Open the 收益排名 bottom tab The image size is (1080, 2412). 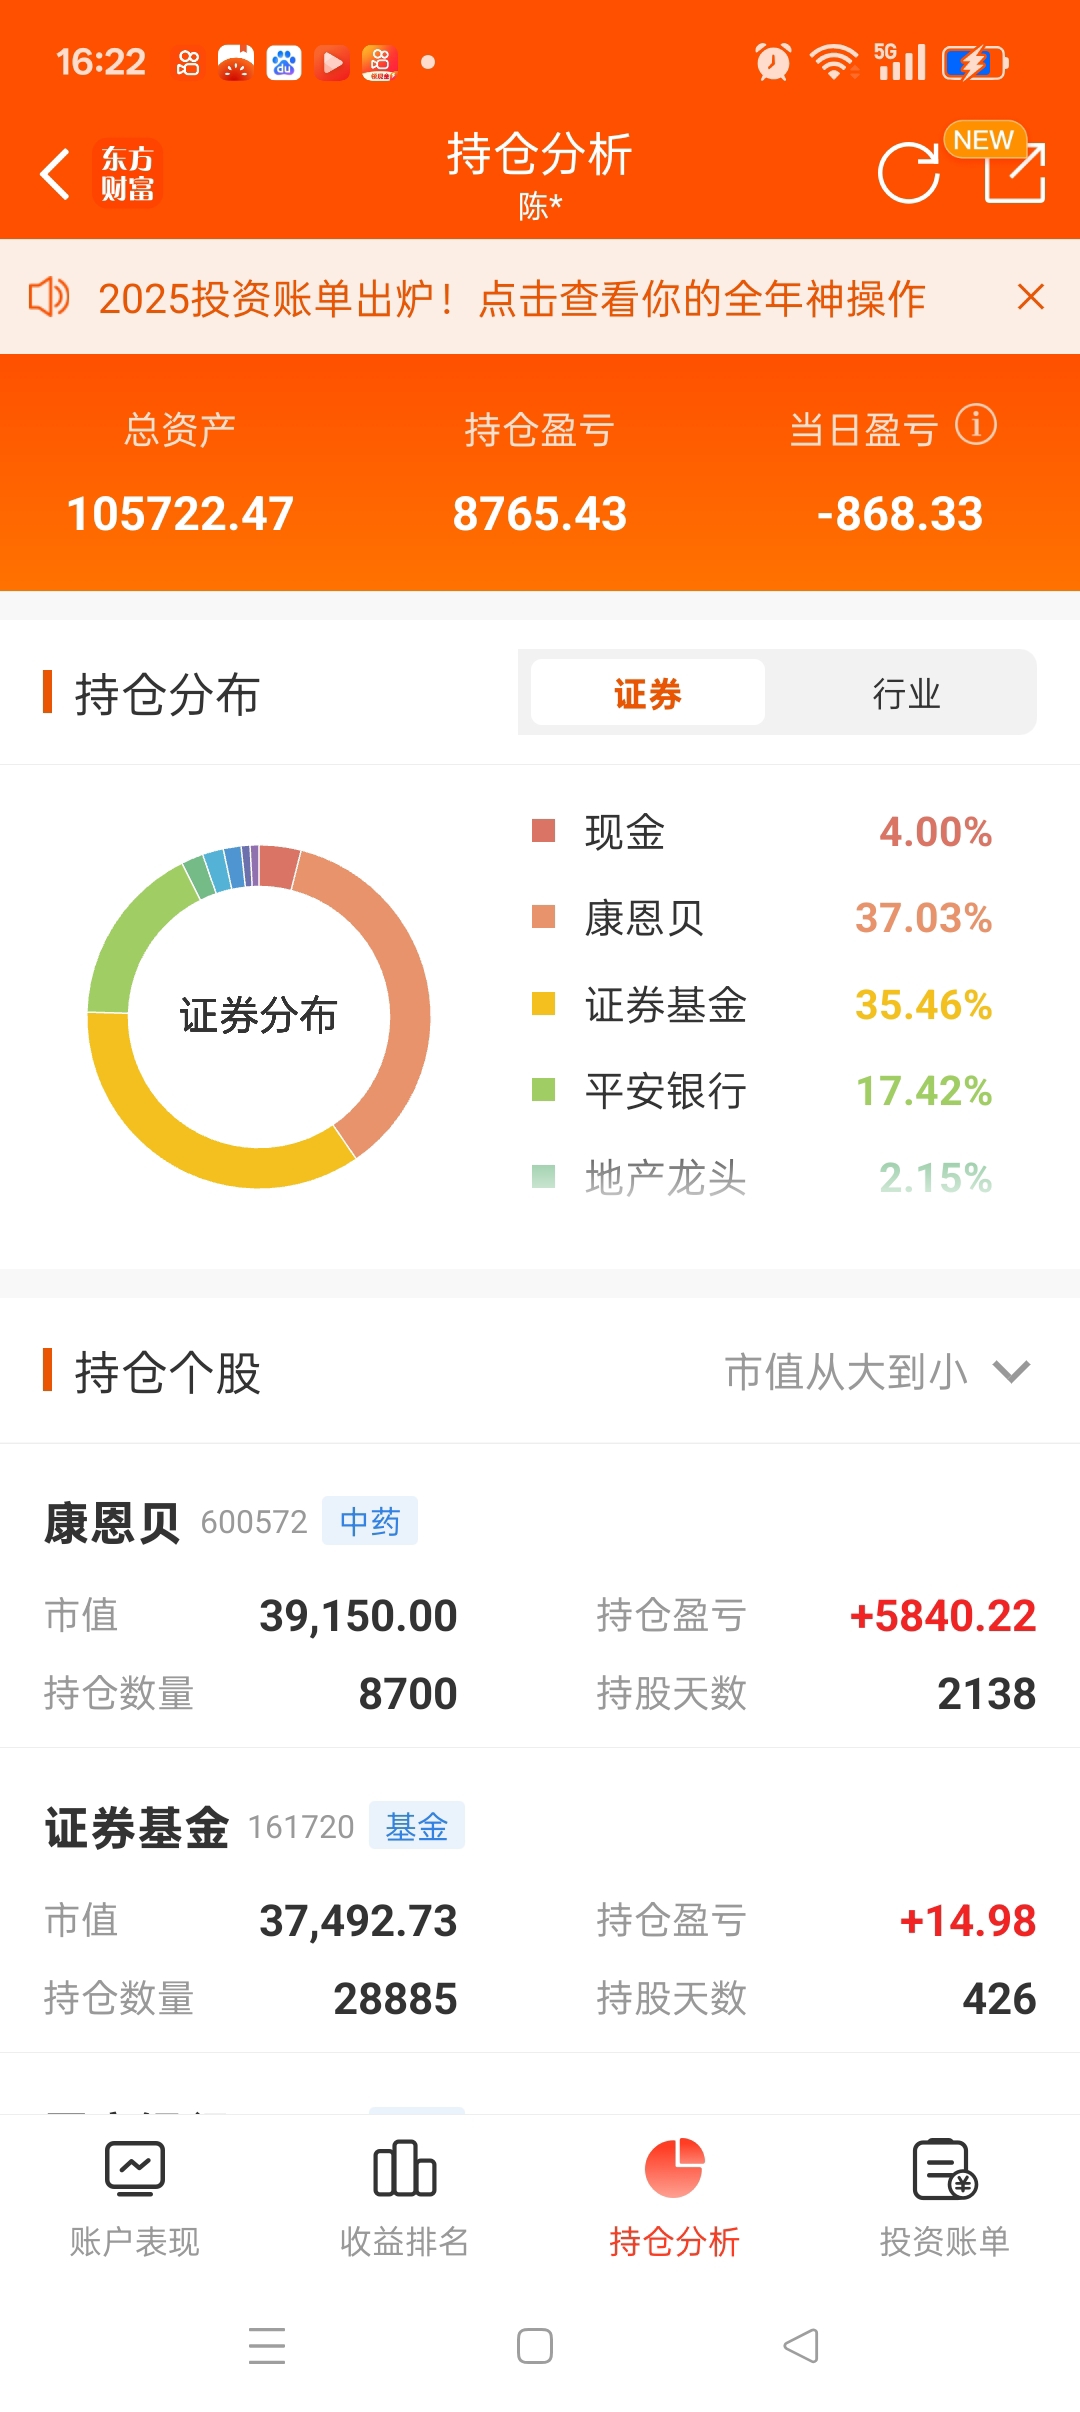pyautogui.click(x=405, y=2198)
